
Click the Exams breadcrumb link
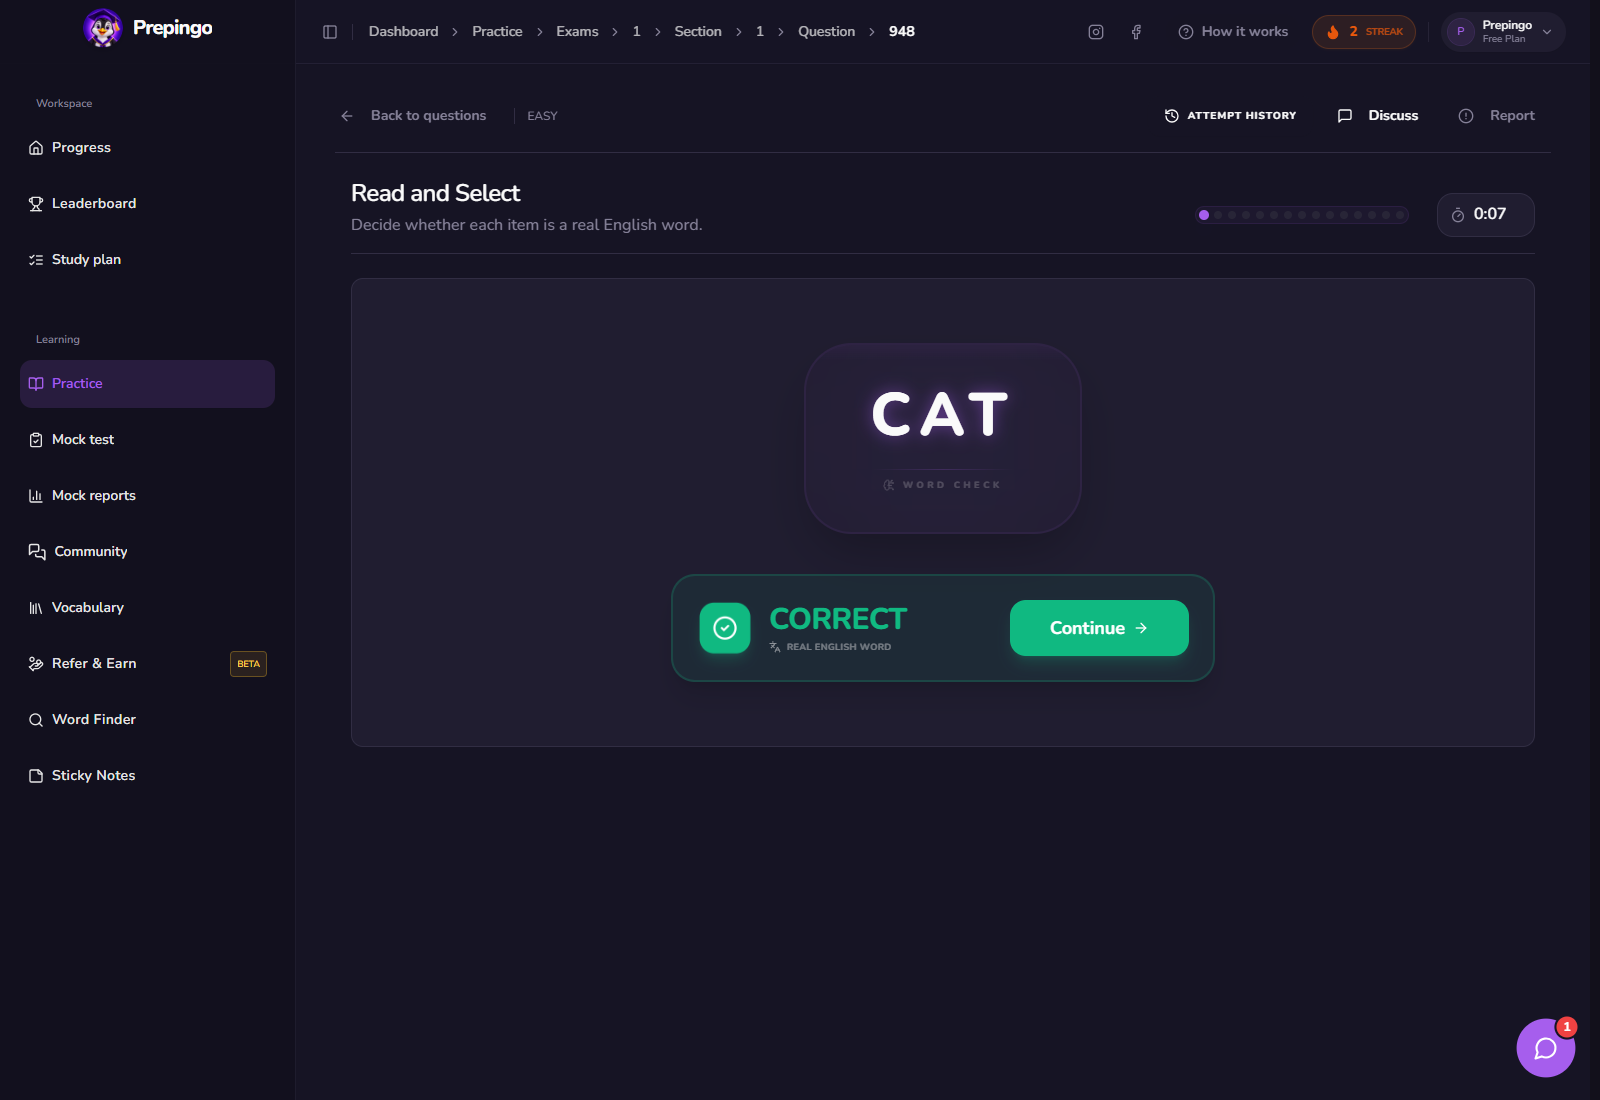577,32
